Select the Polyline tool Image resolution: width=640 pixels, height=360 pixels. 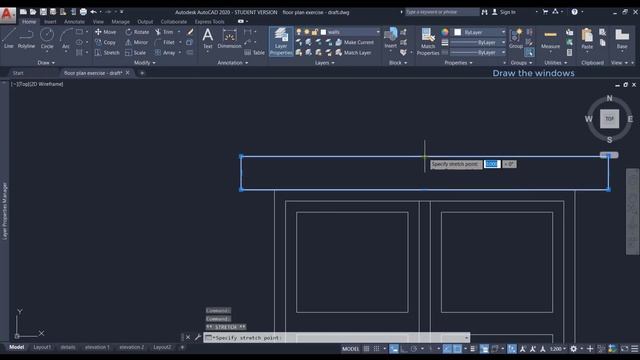(26, 38)
